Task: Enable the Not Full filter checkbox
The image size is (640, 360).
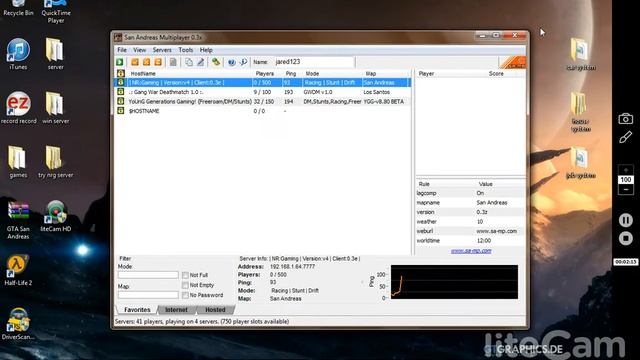Action: [185, 275]
